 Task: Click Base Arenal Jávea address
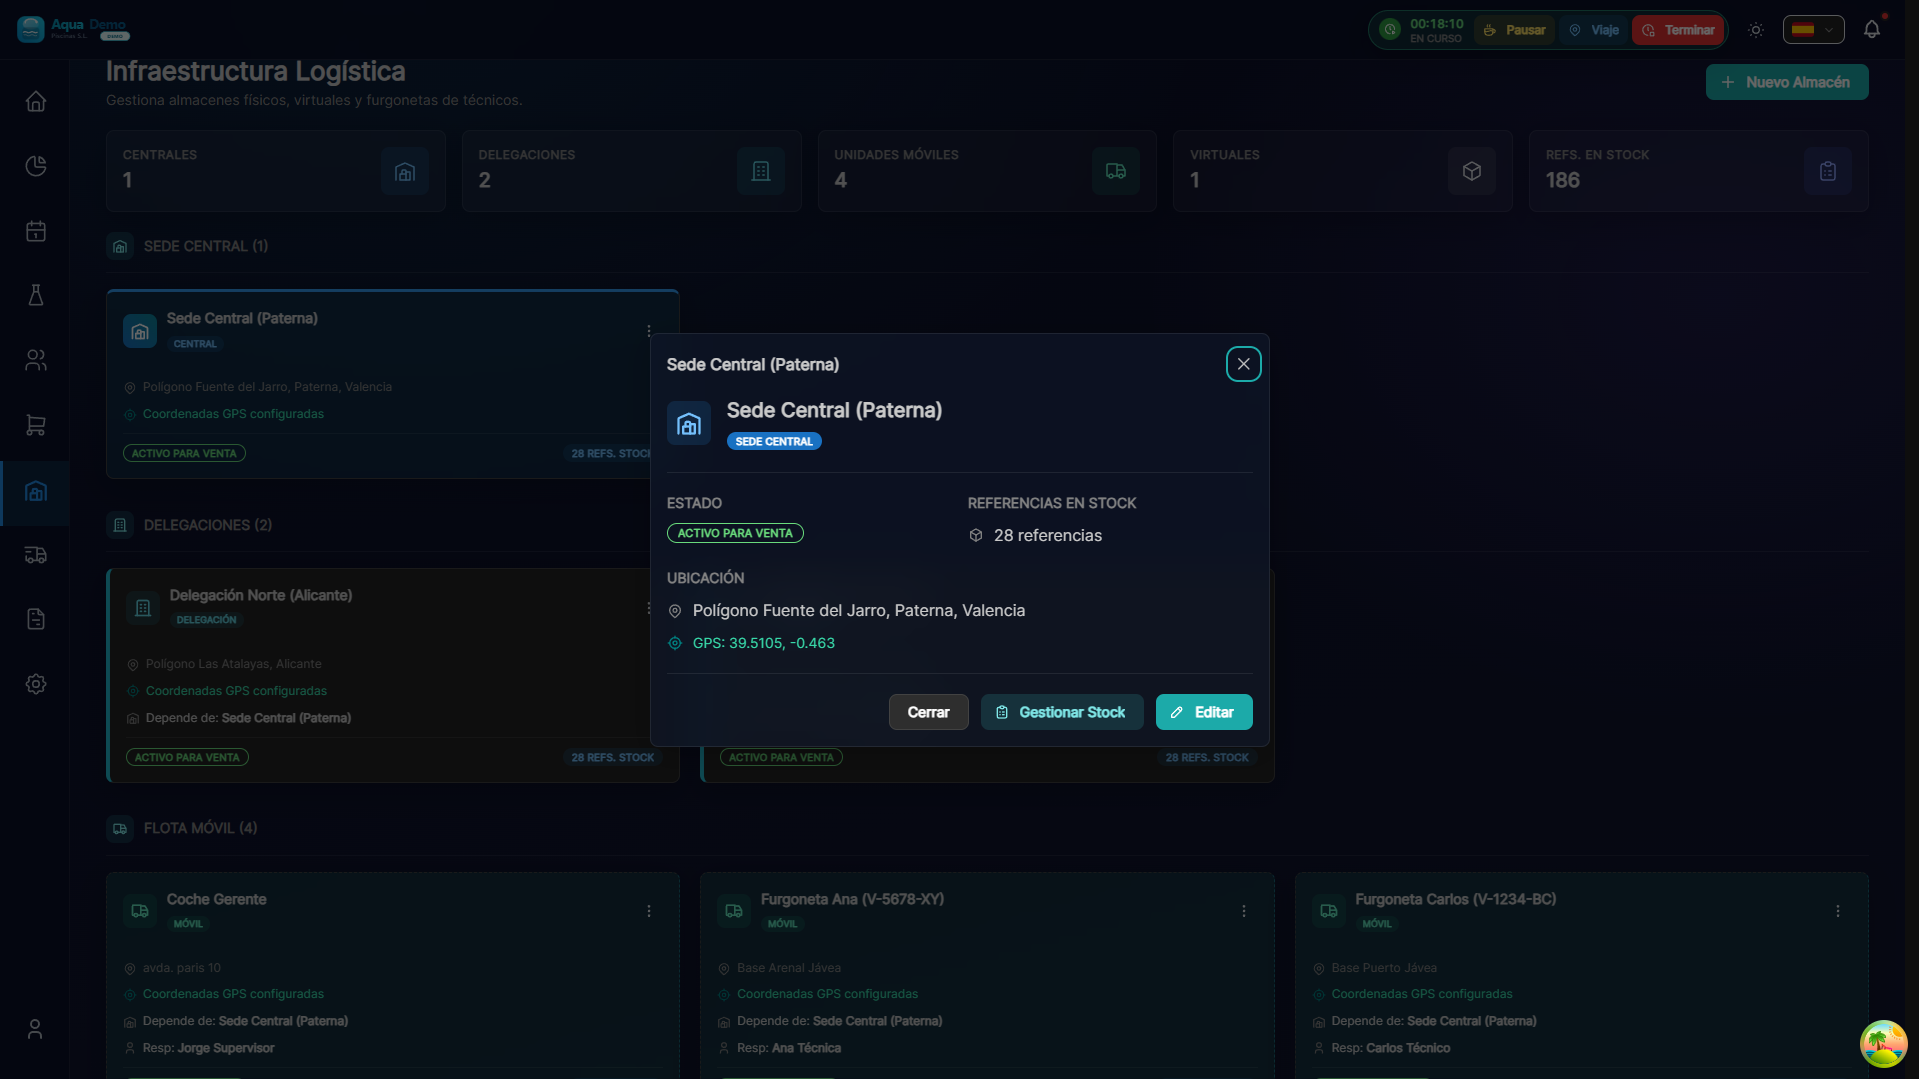pos(788,968)
